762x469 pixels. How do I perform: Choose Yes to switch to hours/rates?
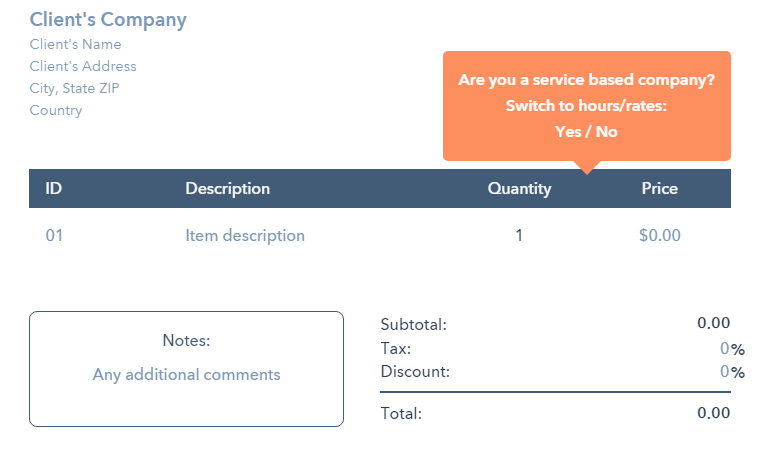(x=568, y=132)
